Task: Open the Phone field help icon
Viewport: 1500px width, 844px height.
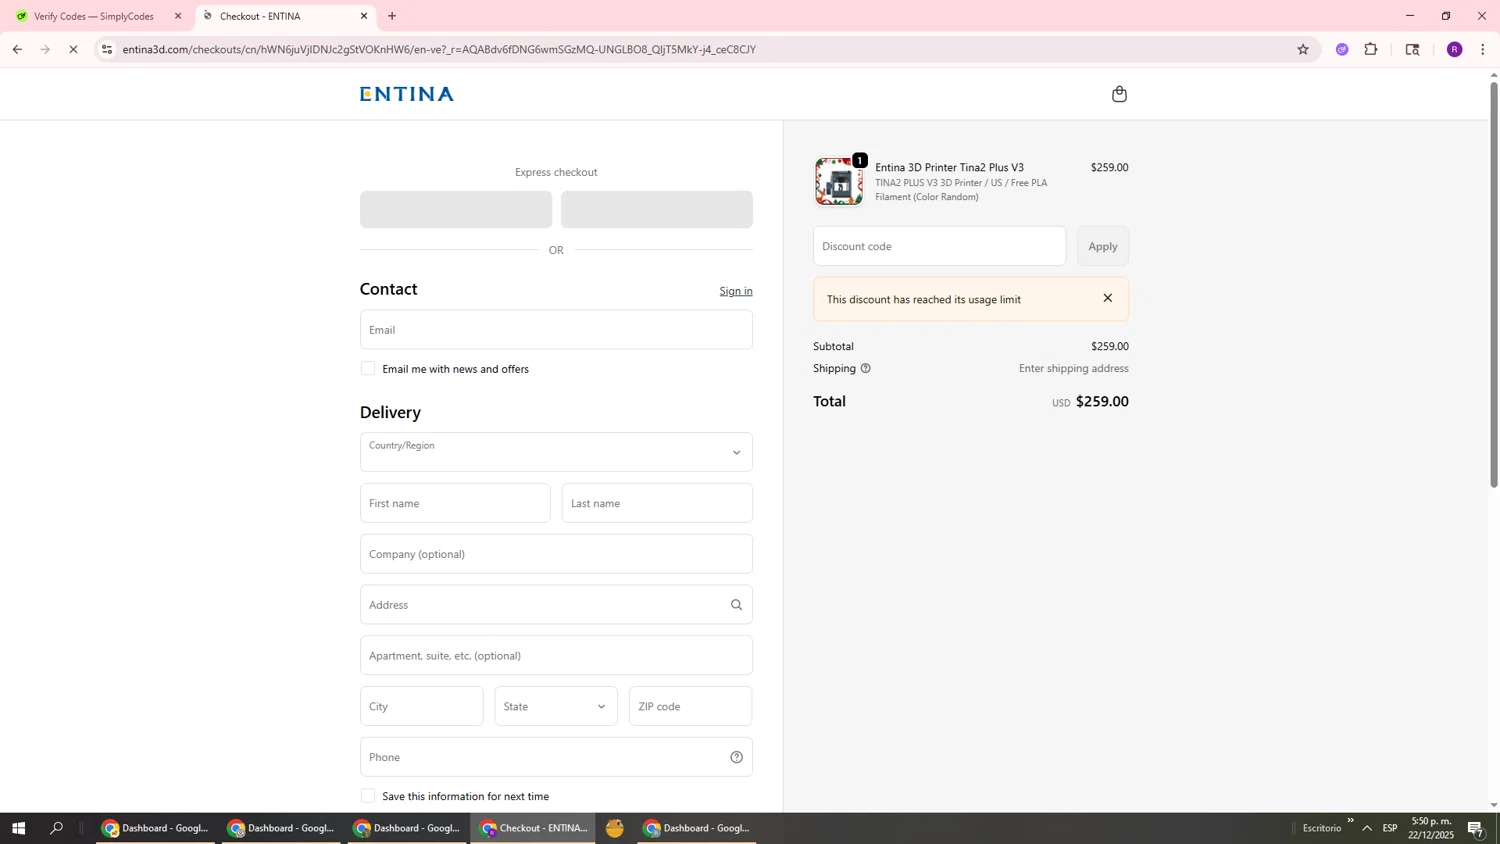Action: (736, 757)
